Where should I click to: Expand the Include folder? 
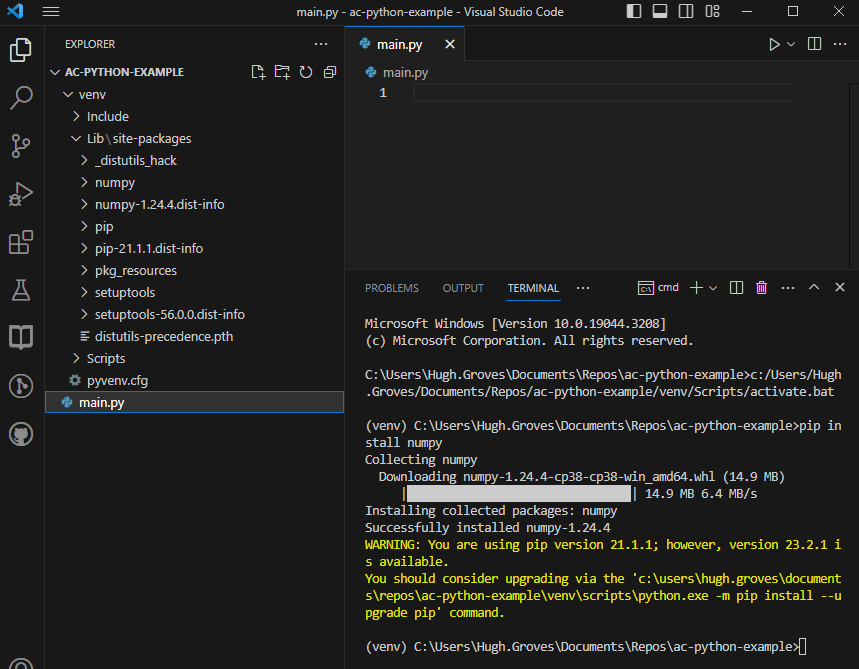click(x=76, y=116)
